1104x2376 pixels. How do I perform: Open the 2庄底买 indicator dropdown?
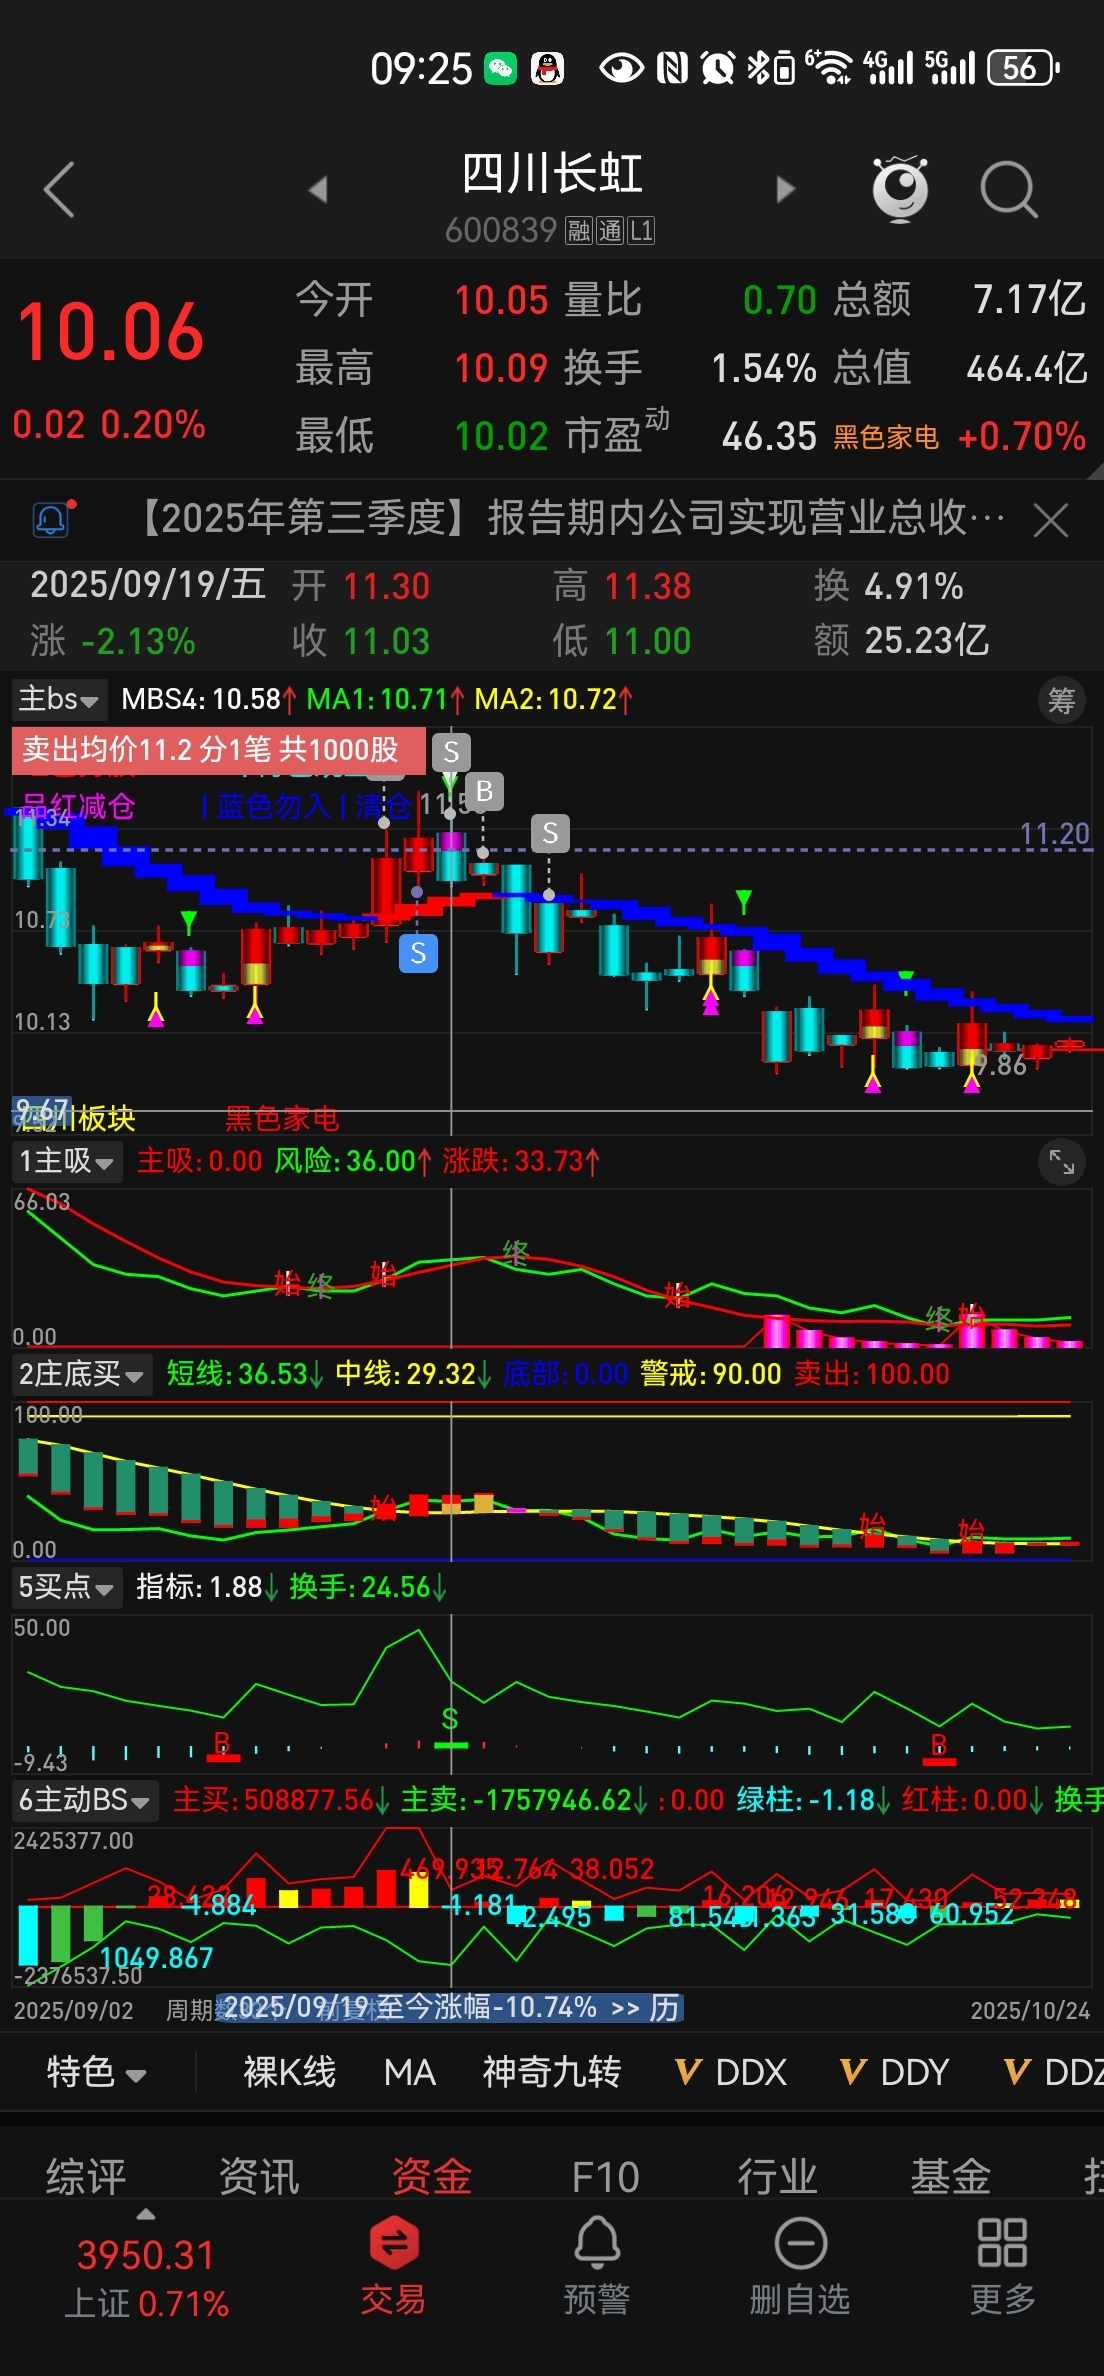point(81,1374)
